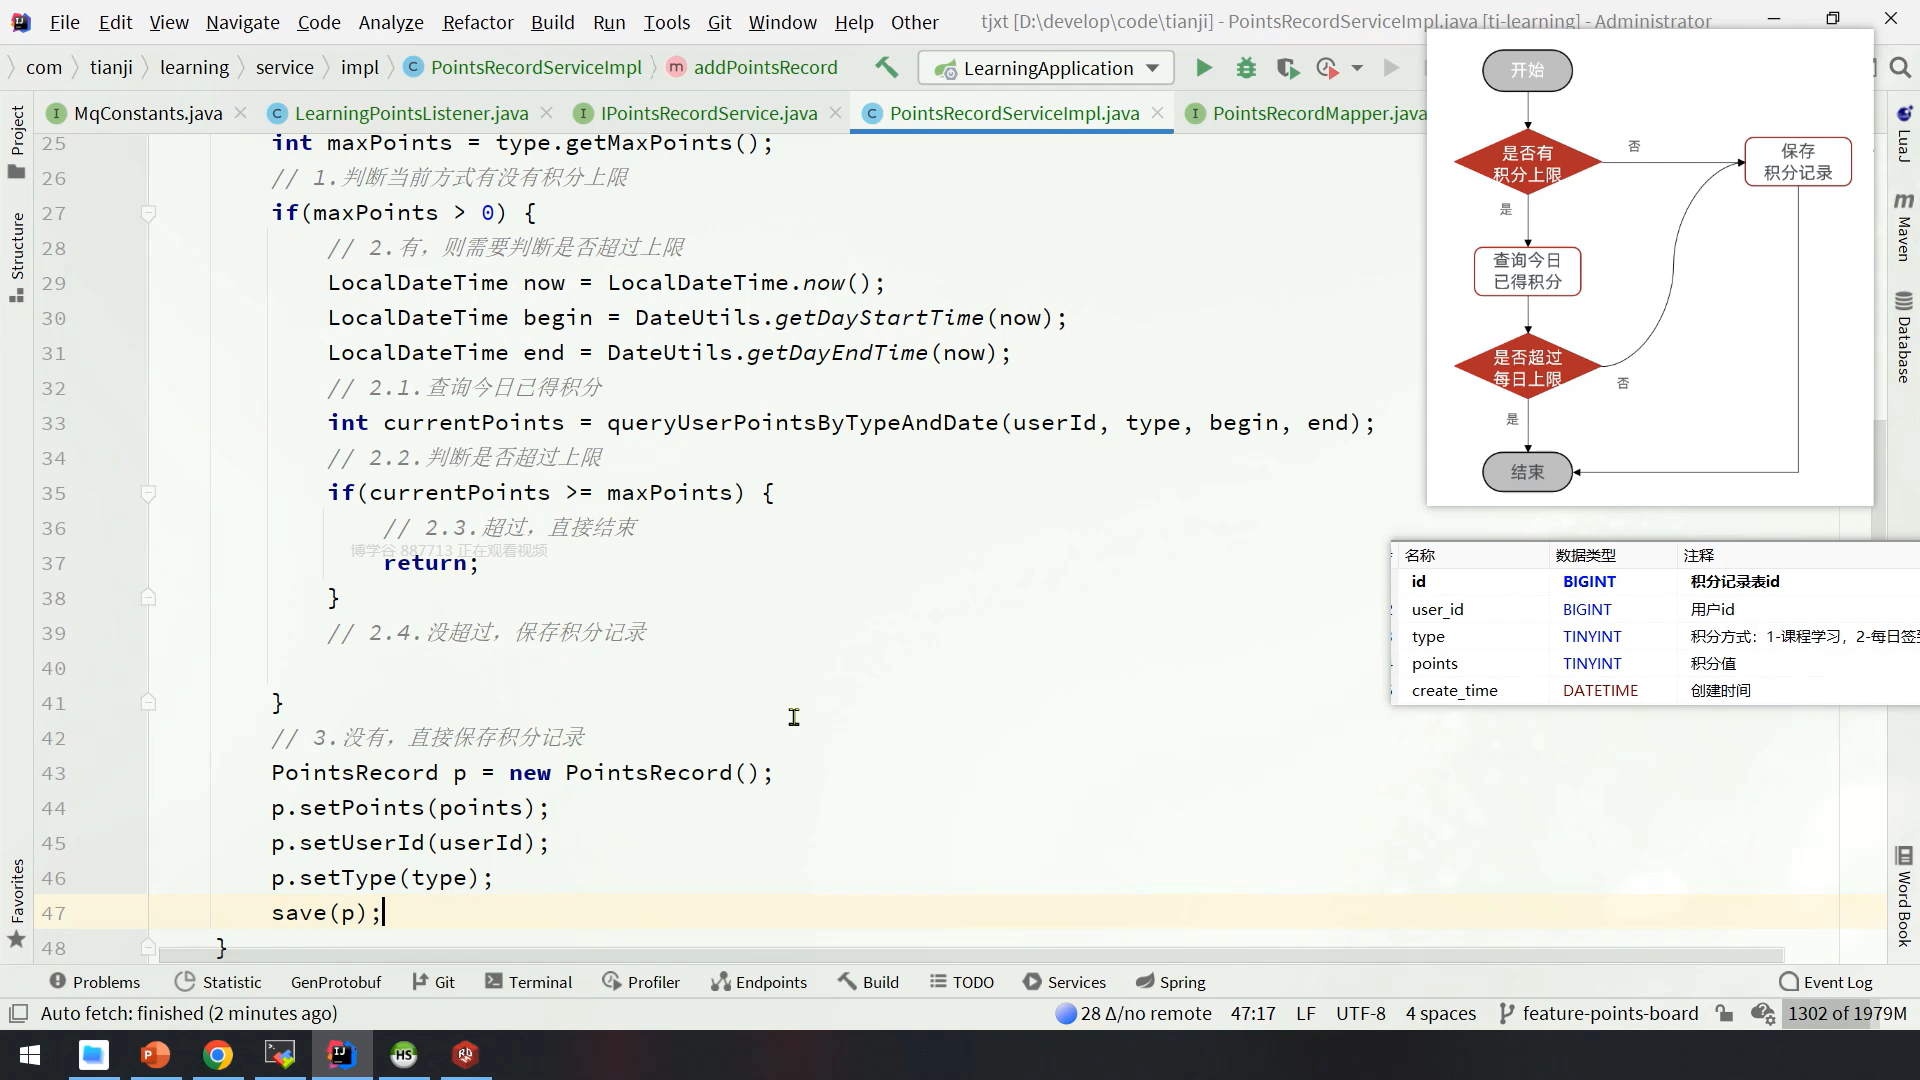
Task: Click the green Run button
Action: [1204, 68]
